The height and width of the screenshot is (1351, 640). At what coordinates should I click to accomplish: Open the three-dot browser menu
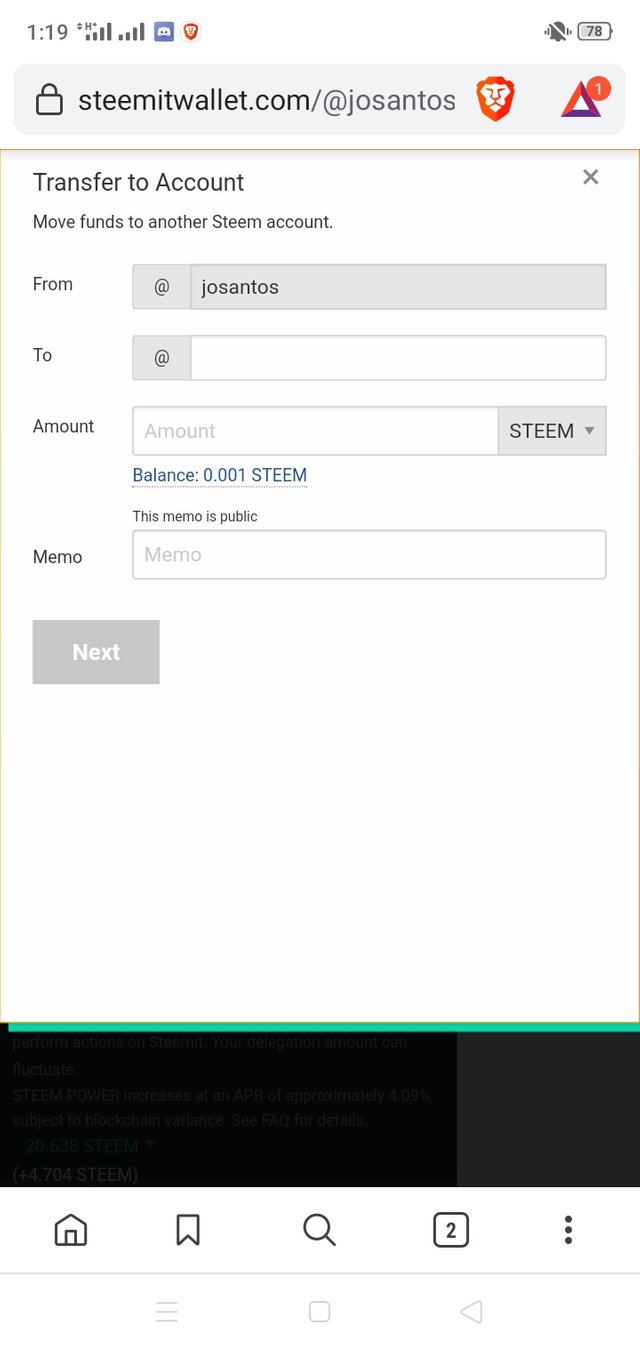pyautogui.click(x=568, y=1230)
